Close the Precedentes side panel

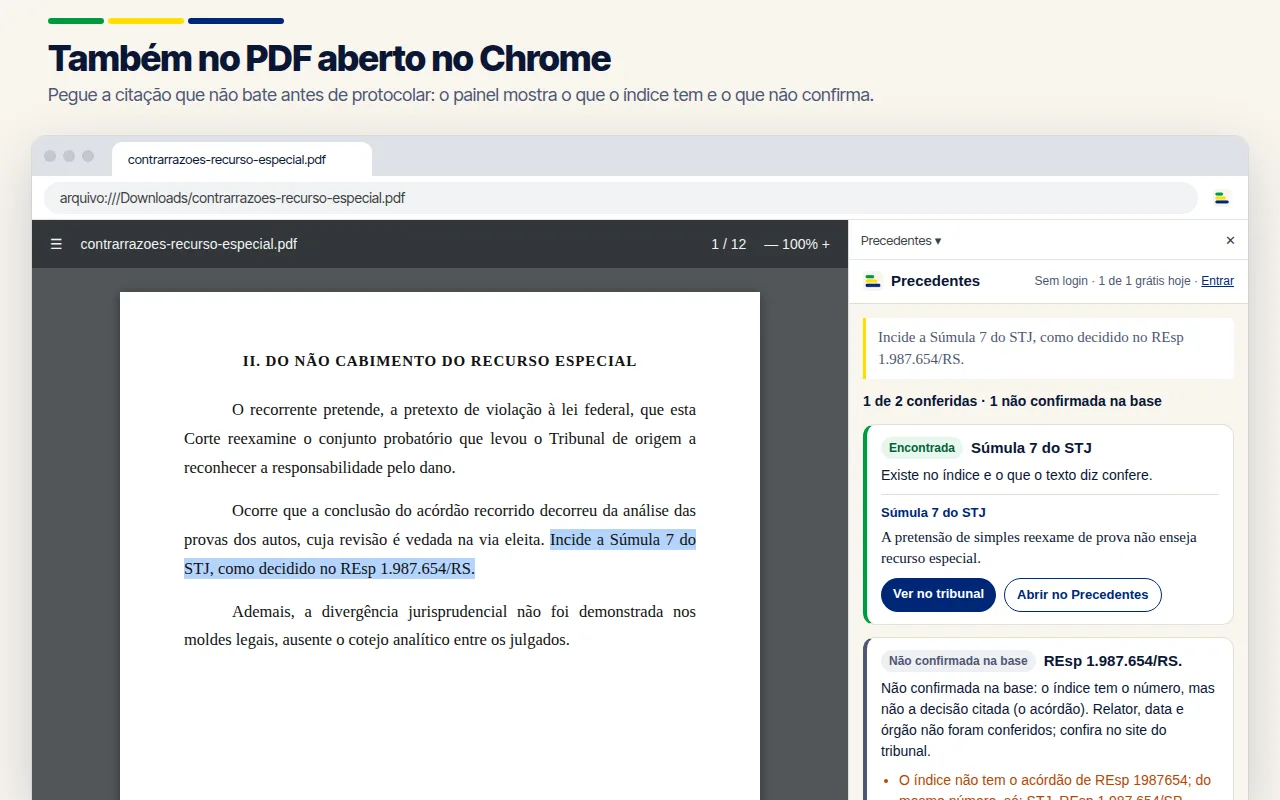(x=1230, y=241)
